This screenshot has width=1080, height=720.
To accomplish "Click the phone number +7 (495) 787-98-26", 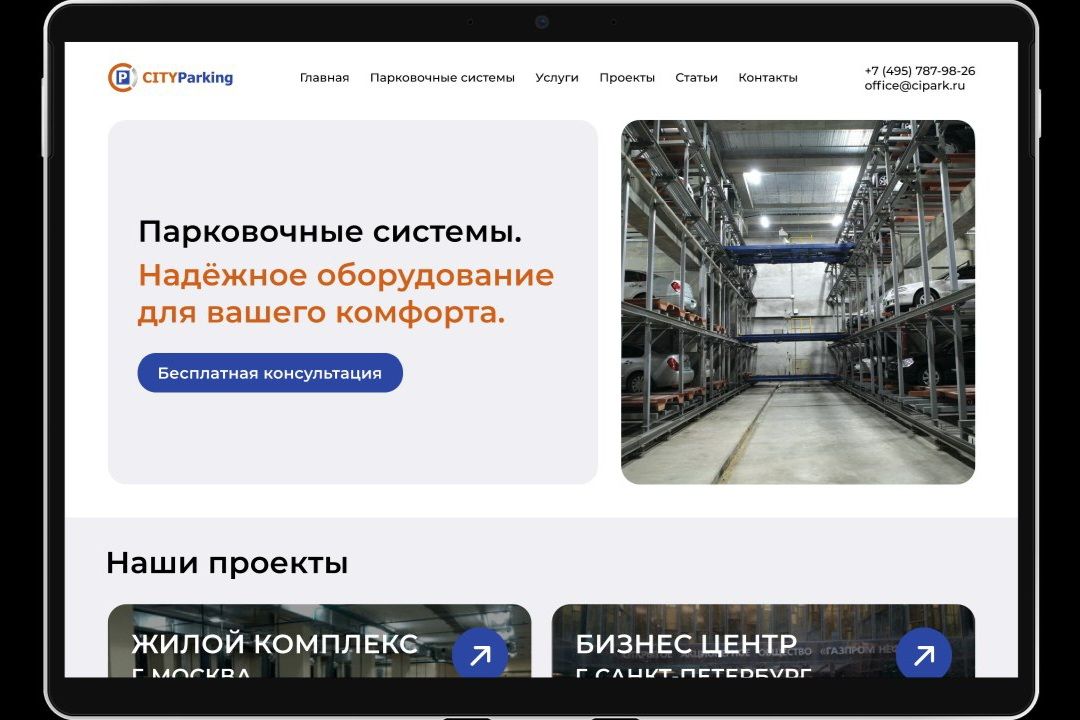I will tap(919, 71).
